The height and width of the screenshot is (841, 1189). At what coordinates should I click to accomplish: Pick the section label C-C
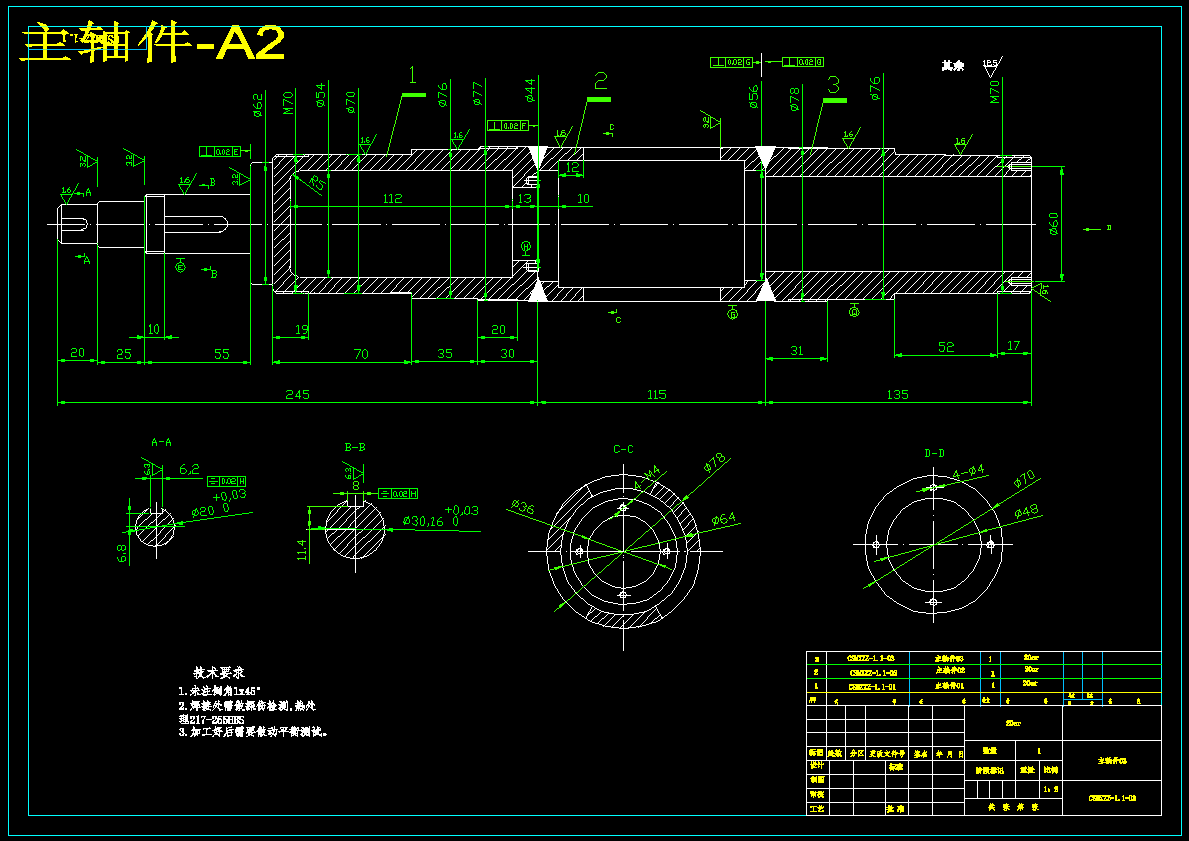pyautogui.click(x=623, y=450)
